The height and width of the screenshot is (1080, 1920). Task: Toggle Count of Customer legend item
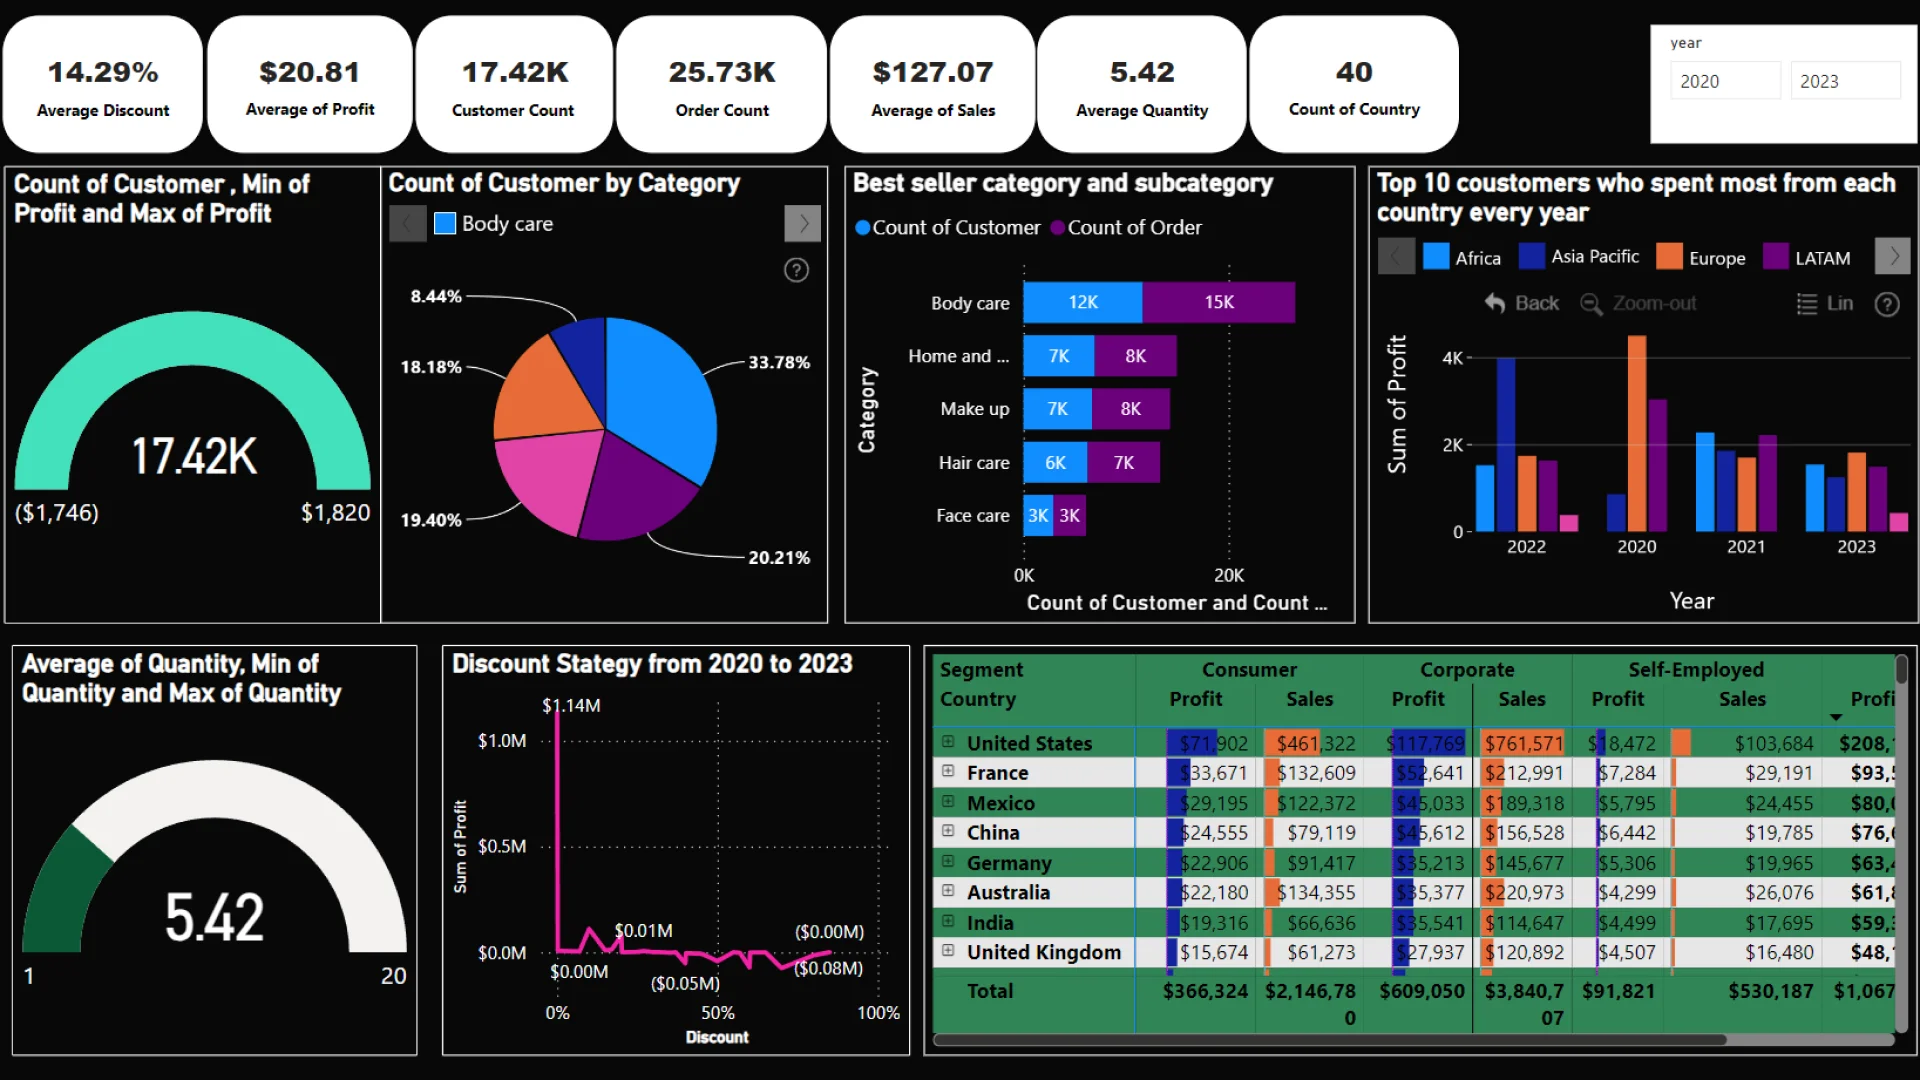coord(948,228)
